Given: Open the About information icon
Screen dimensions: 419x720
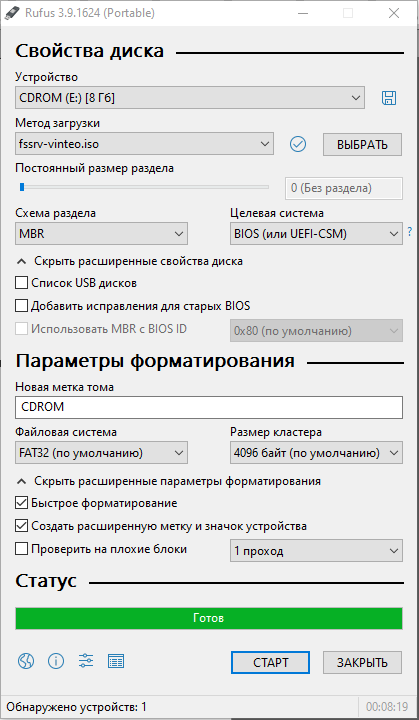Looking at the screenshot, I should (56, 661).
